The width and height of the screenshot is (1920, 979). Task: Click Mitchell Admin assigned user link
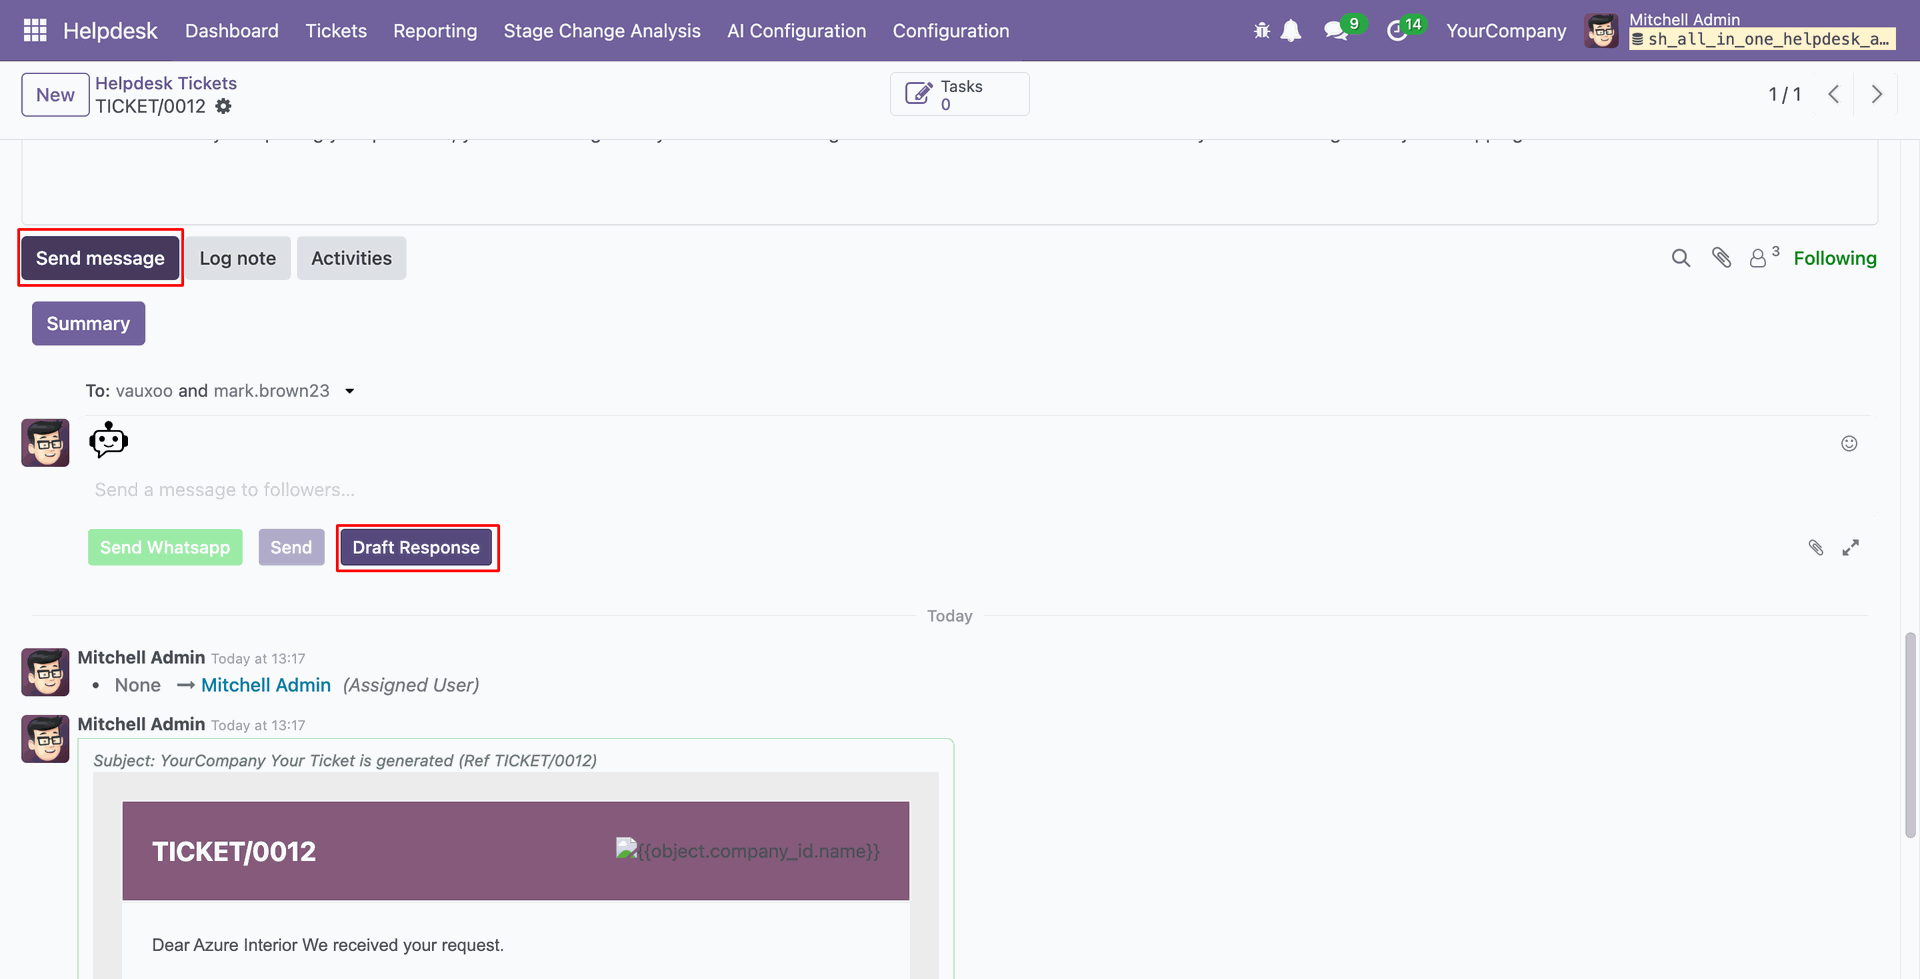click(266, 685)
